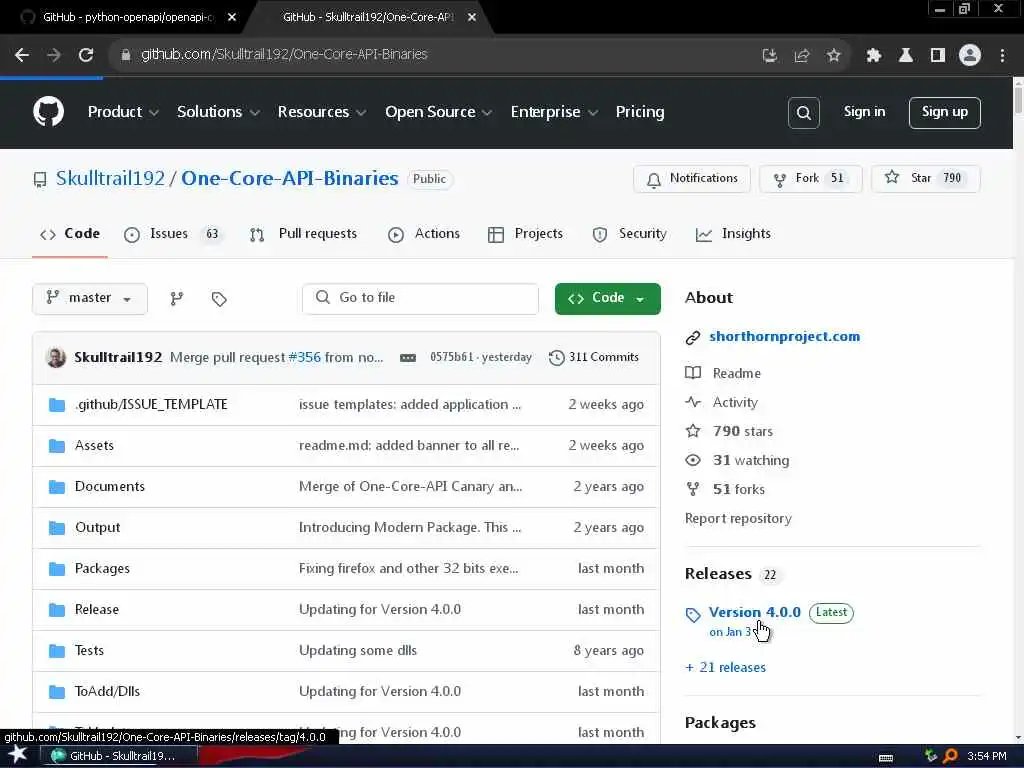This screenshot has width=1024, height=768.
Task: Expand the Enterprise menu
Action: pos(554,112)
